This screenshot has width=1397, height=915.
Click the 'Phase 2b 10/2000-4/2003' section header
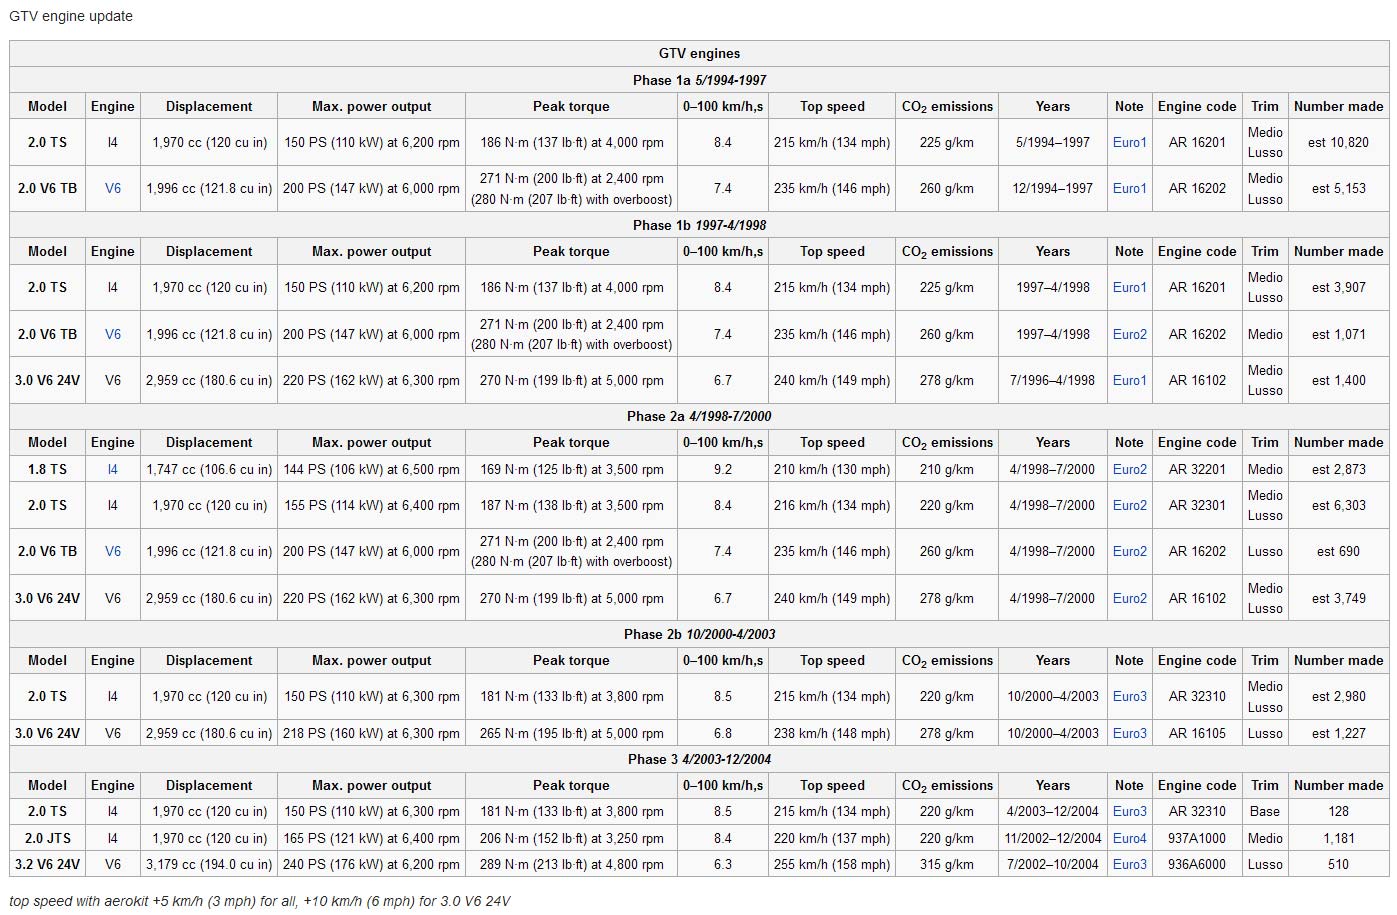(x=699, y=634)
